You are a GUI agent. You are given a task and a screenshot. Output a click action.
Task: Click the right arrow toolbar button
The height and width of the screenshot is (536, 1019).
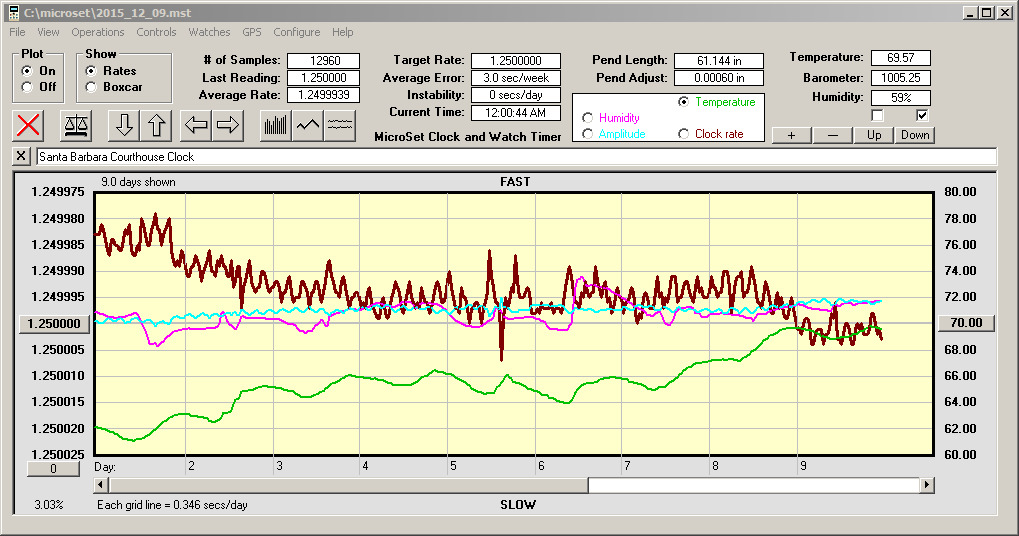pyautogui.click(x=227, y=125)
